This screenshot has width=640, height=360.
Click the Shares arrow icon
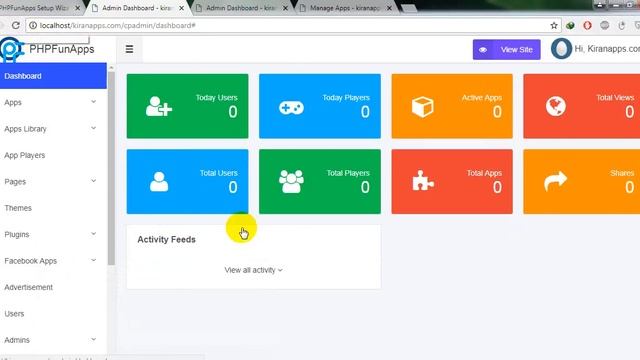pos(556,181)
